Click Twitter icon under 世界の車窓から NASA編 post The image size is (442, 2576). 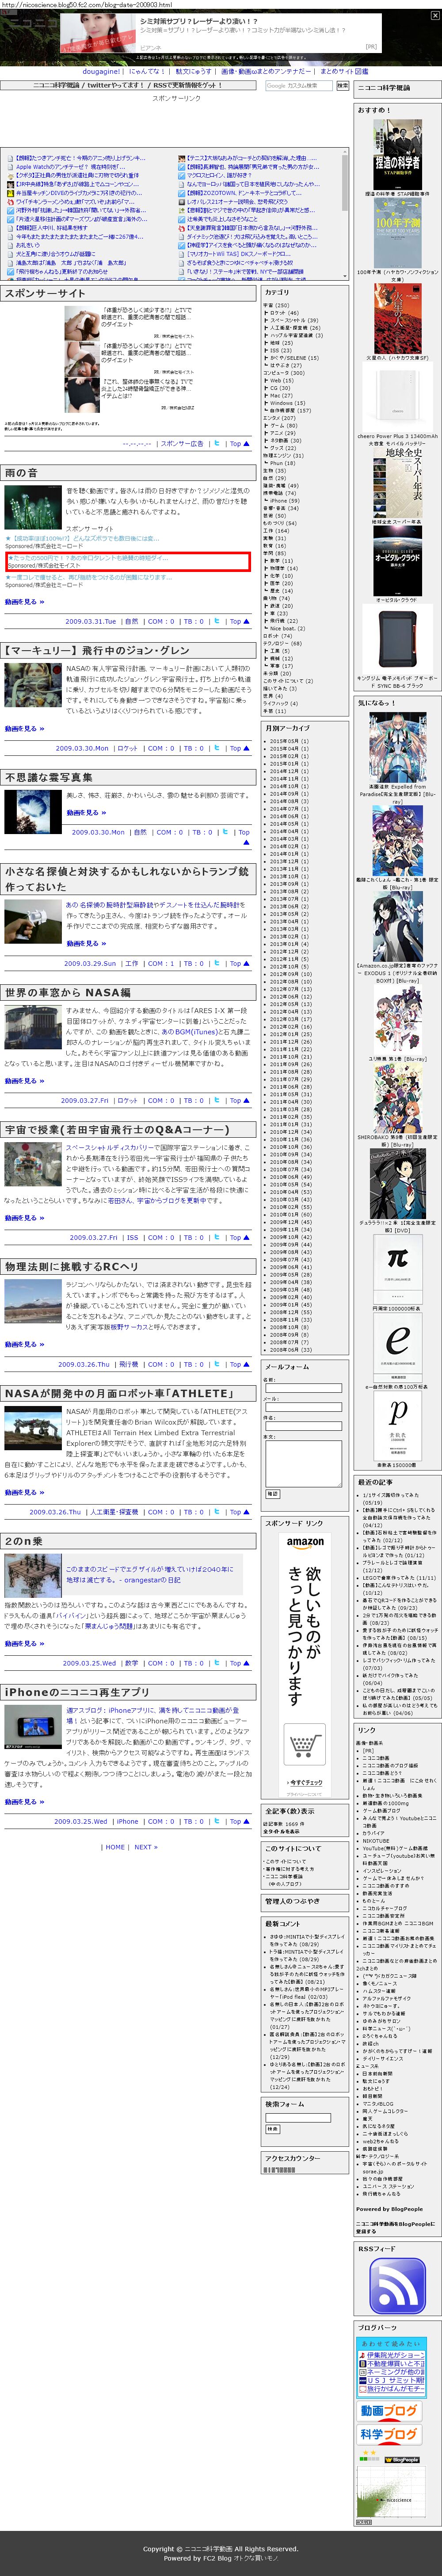[x=216, y=1101]
